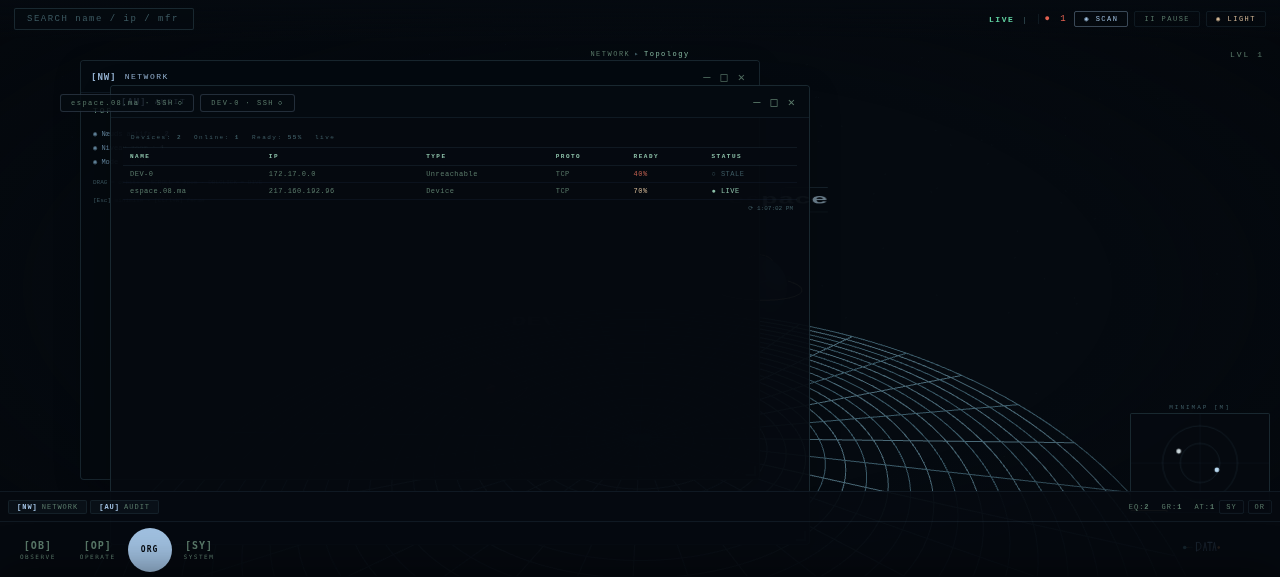Toggle LIGHT theme mode
Viewport: 1280px width, 577px height.
1236,19
